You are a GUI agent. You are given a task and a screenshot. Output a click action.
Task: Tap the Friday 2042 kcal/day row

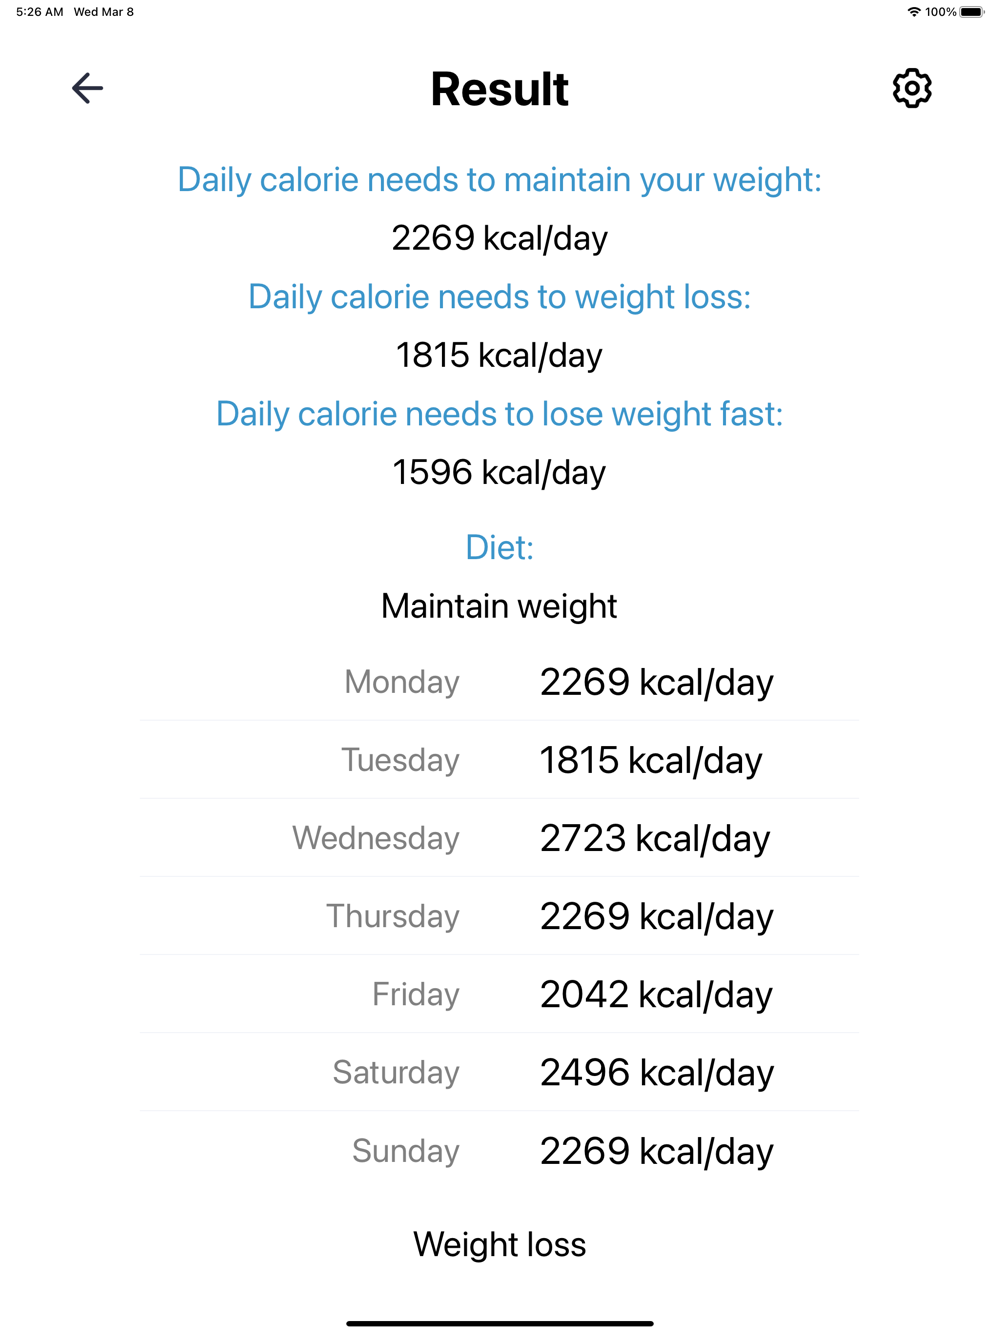[x=500, y=994]
